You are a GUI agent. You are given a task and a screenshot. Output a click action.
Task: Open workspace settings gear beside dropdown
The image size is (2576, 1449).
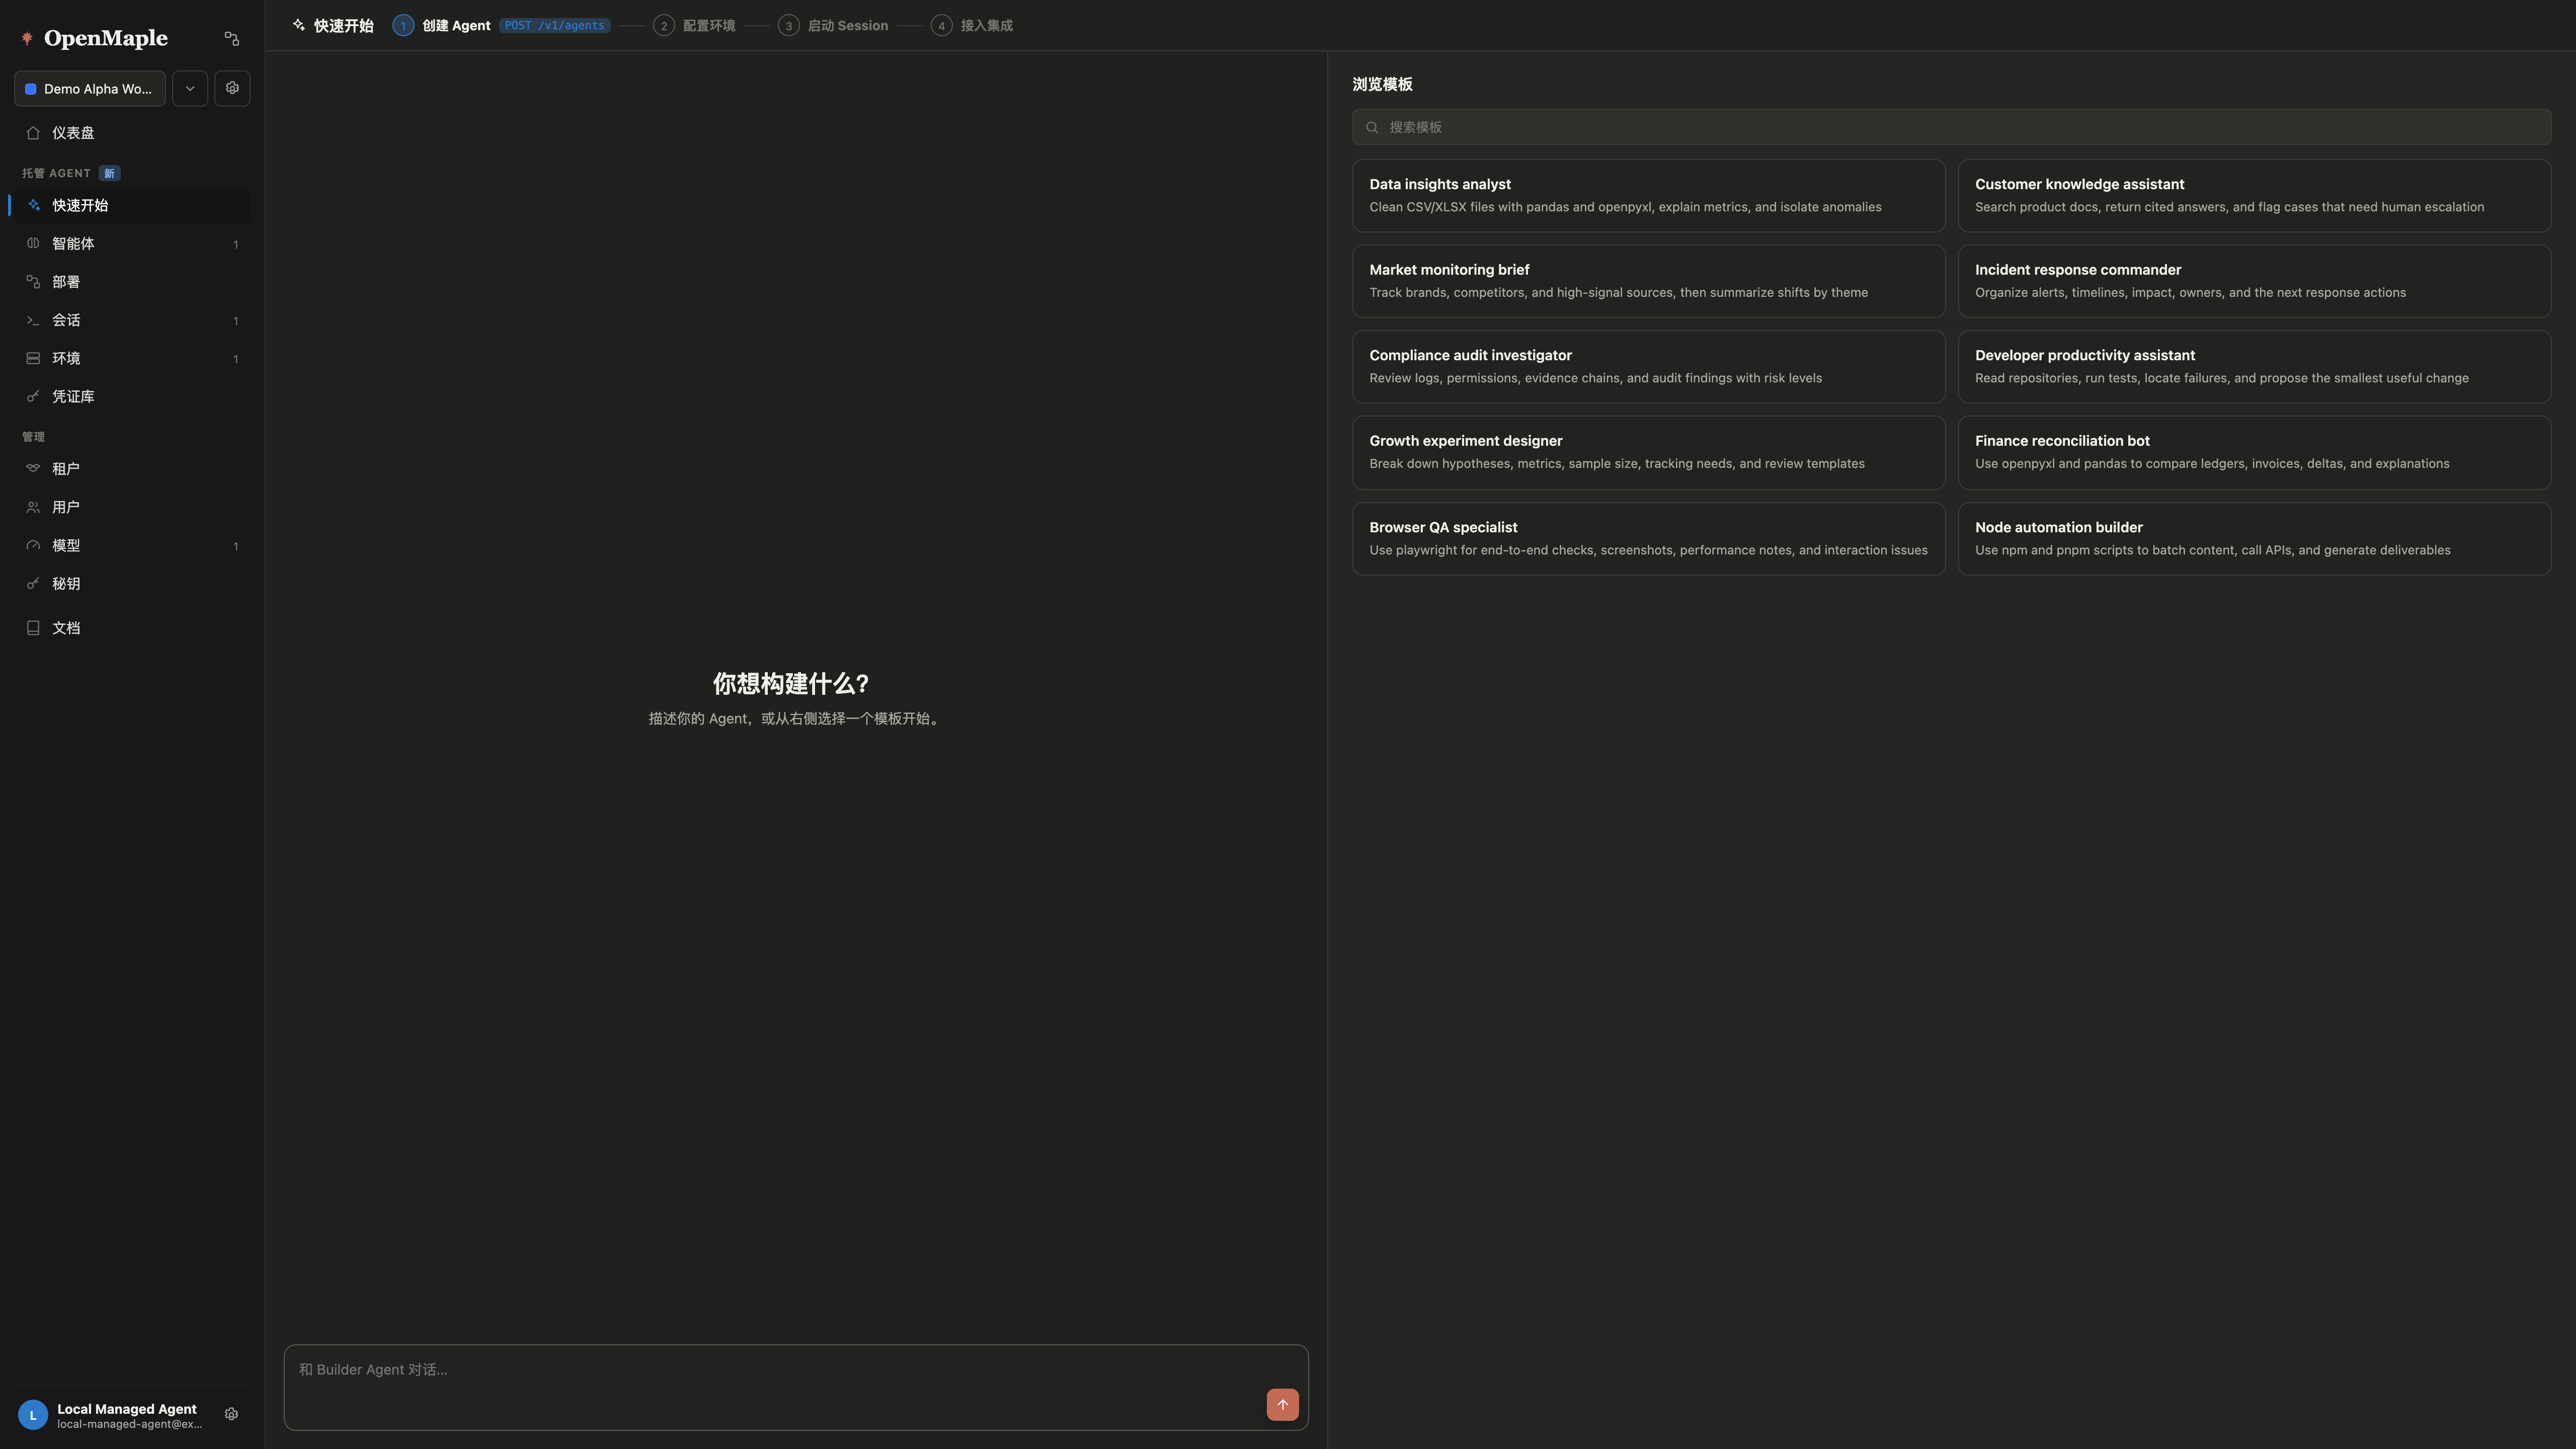tap(232, 88)
